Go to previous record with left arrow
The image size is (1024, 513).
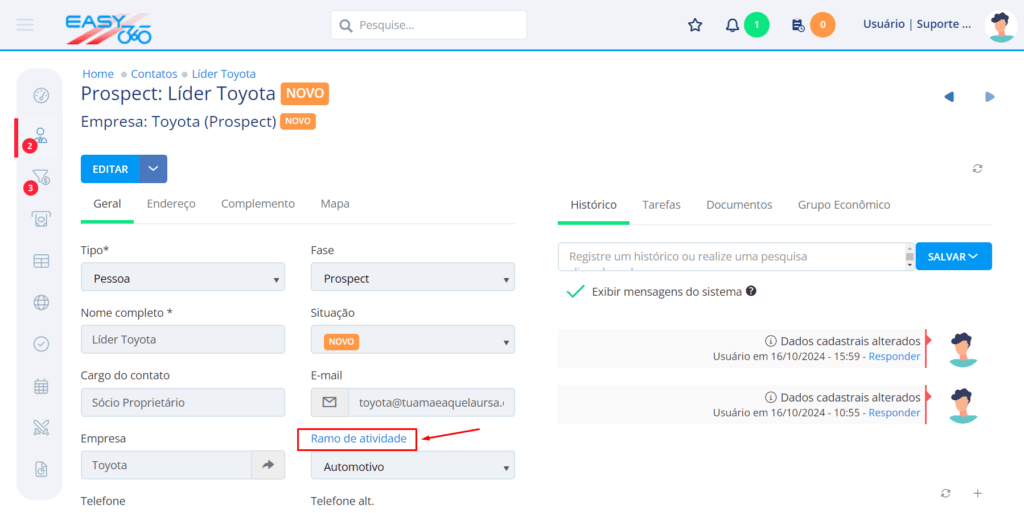pos(949,97)
